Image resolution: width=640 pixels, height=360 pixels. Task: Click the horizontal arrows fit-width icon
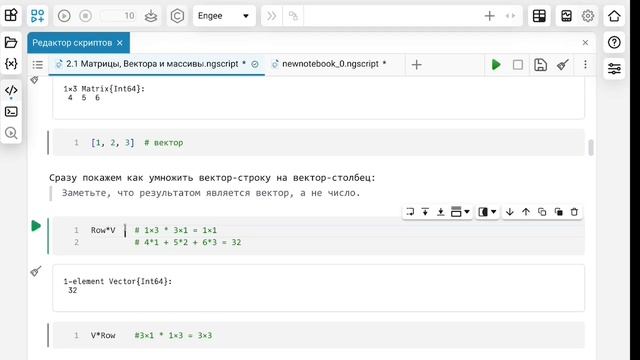coord(510,16)
